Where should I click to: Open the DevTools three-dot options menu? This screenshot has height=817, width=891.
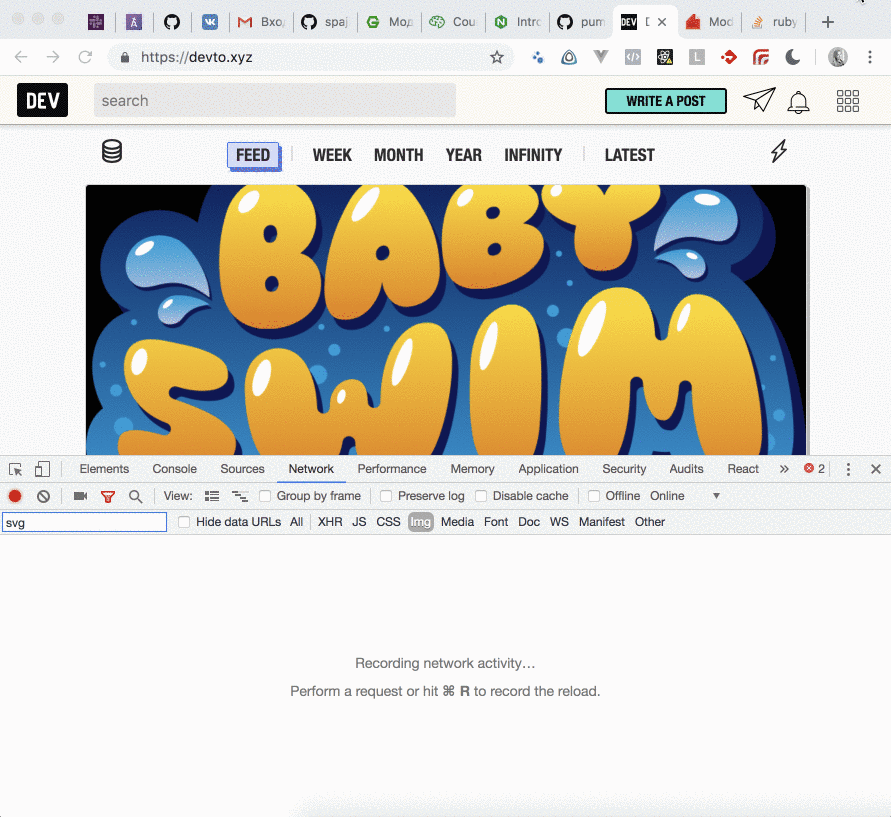point(848,469)
